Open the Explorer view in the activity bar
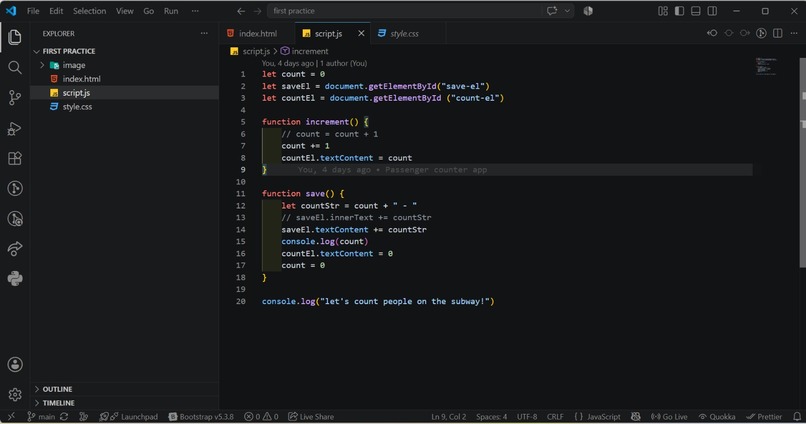This screenshot has width=806, height=424. click(15, 37)
